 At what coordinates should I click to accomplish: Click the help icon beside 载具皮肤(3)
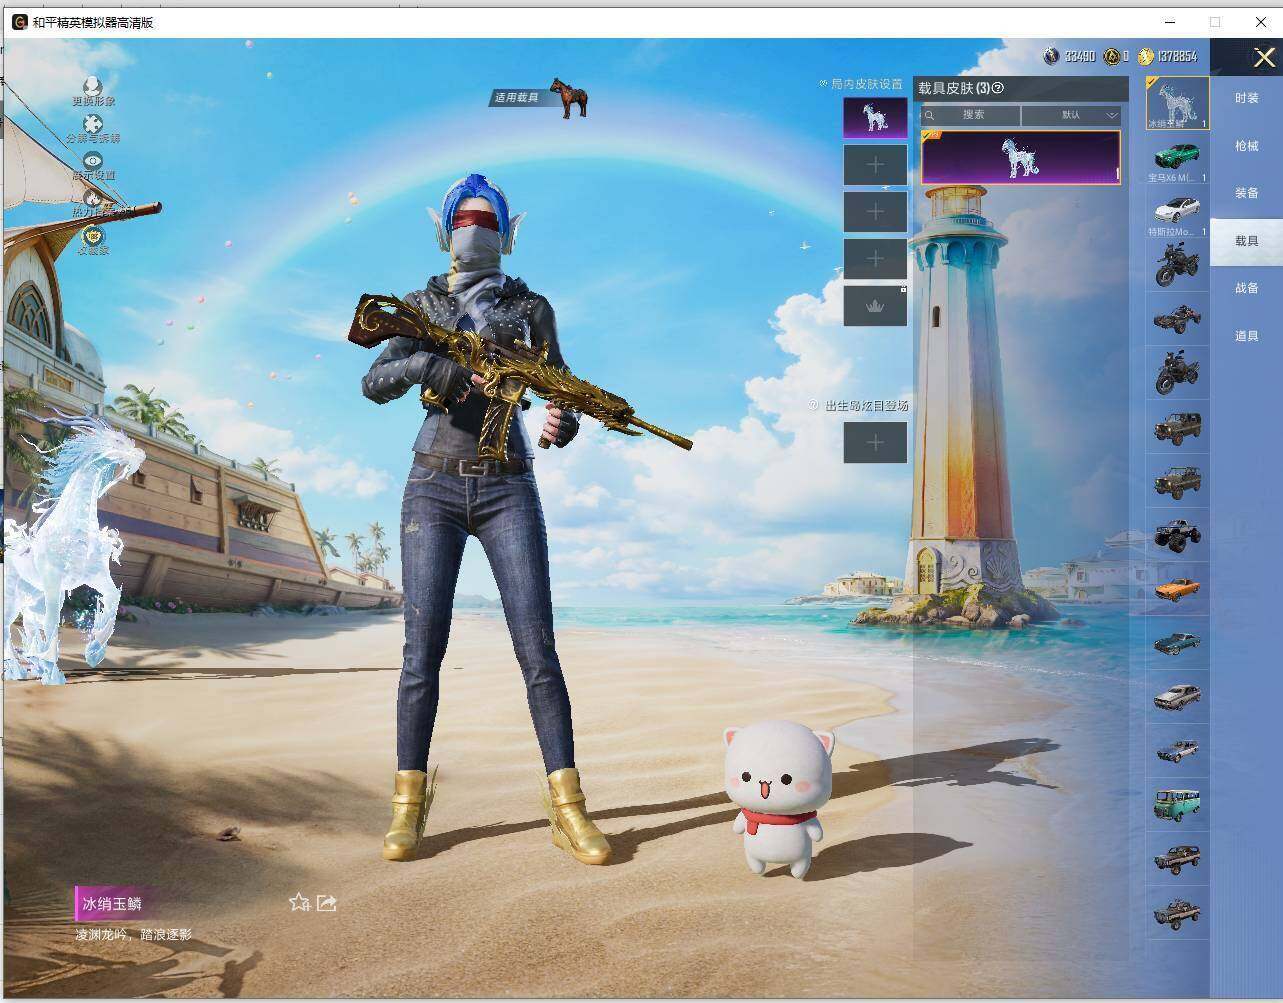click(x=998, y=88)
